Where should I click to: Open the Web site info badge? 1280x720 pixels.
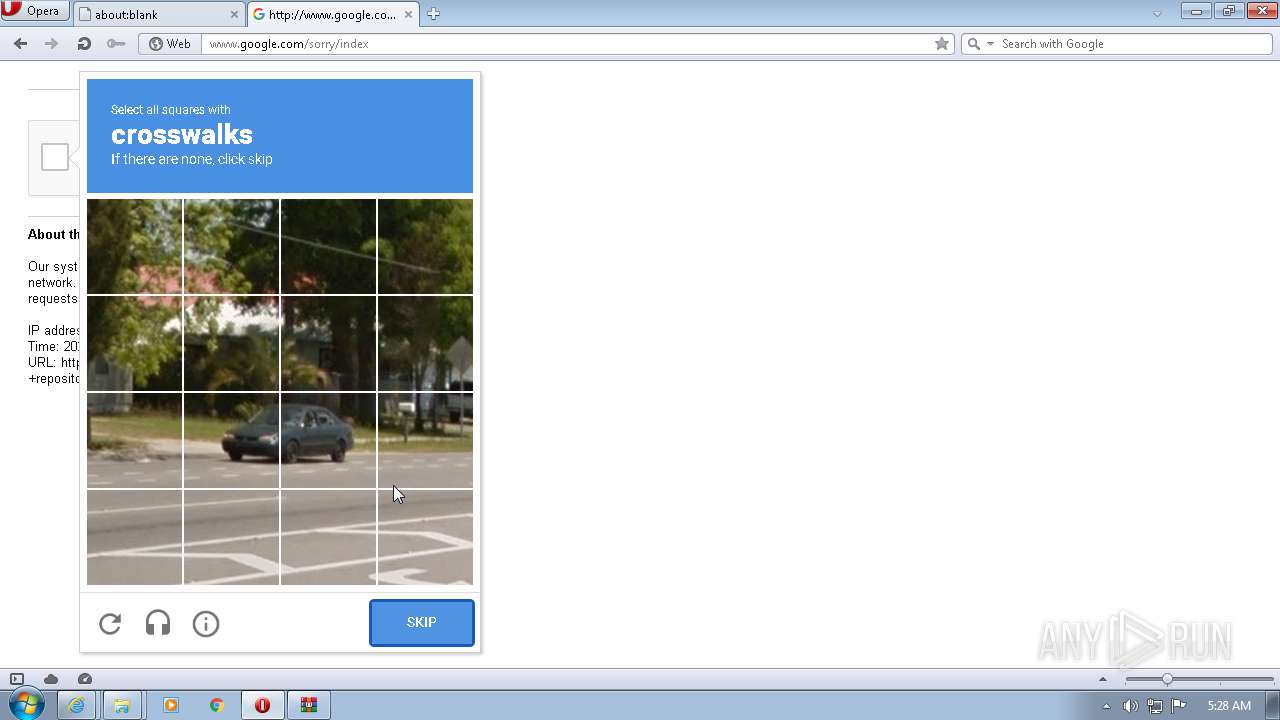(x=170, y=44)
